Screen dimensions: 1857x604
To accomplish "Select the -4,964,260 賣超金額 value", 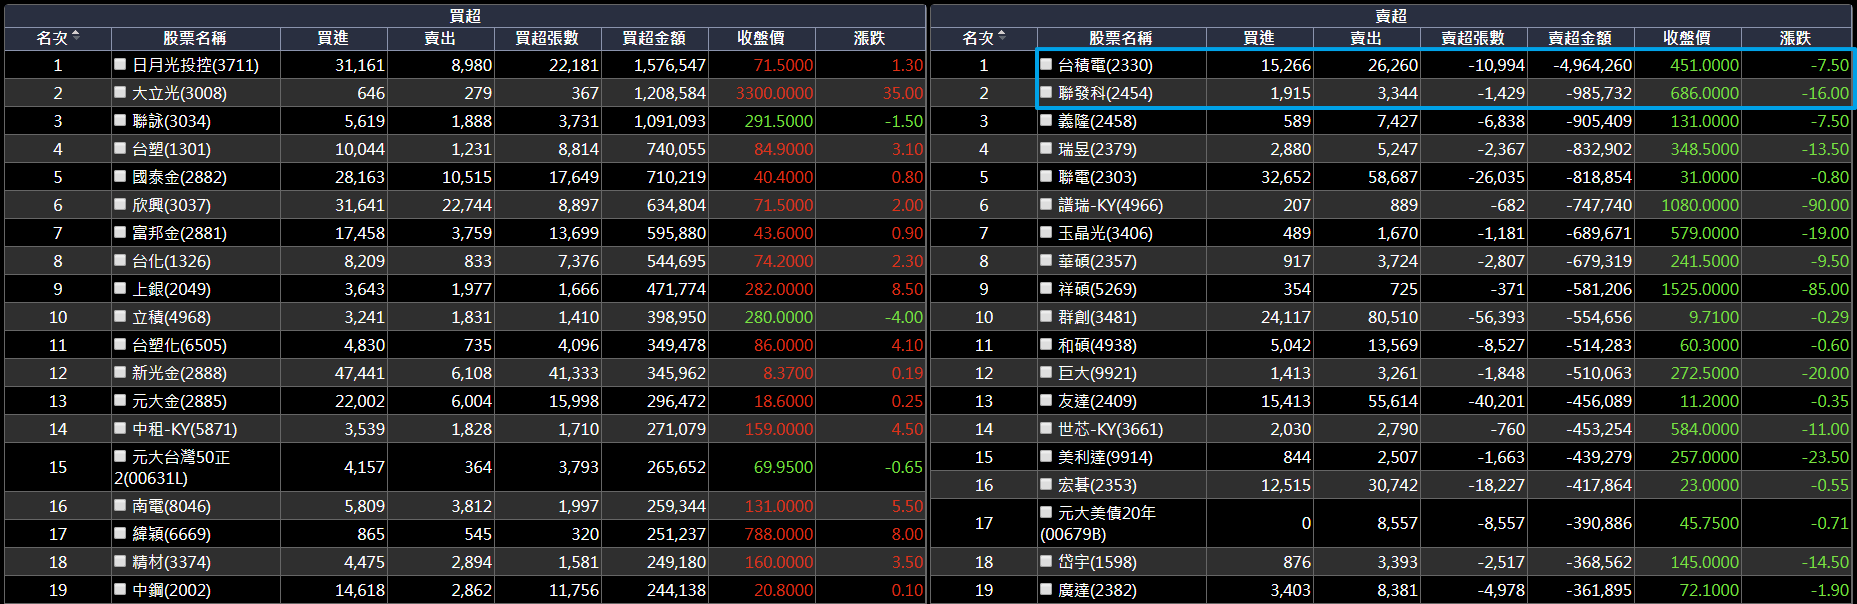I will [1592, 65].
